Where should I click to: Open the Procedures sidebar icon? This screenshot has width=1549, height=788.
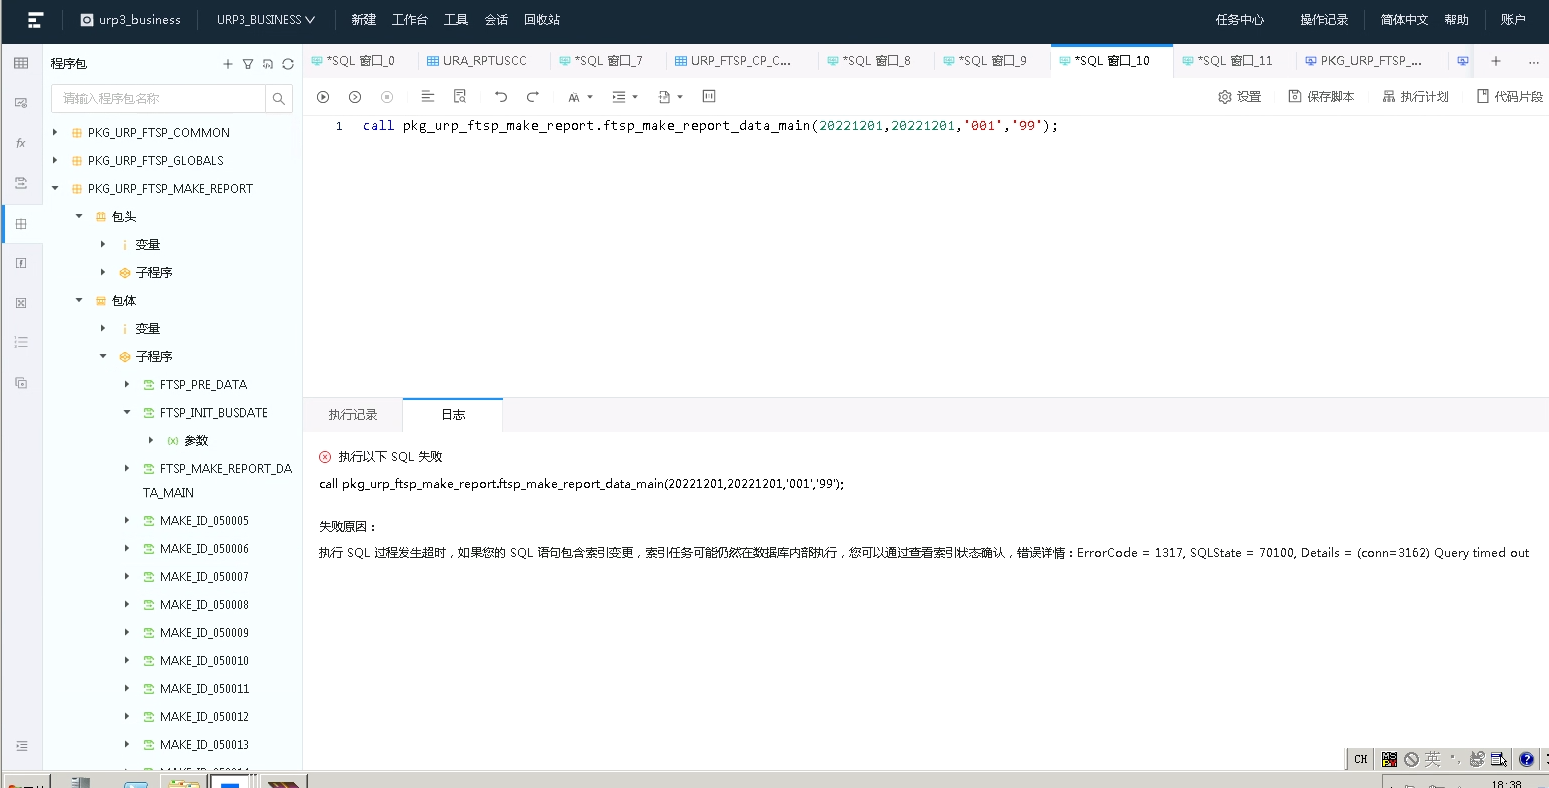coord(21,183)
